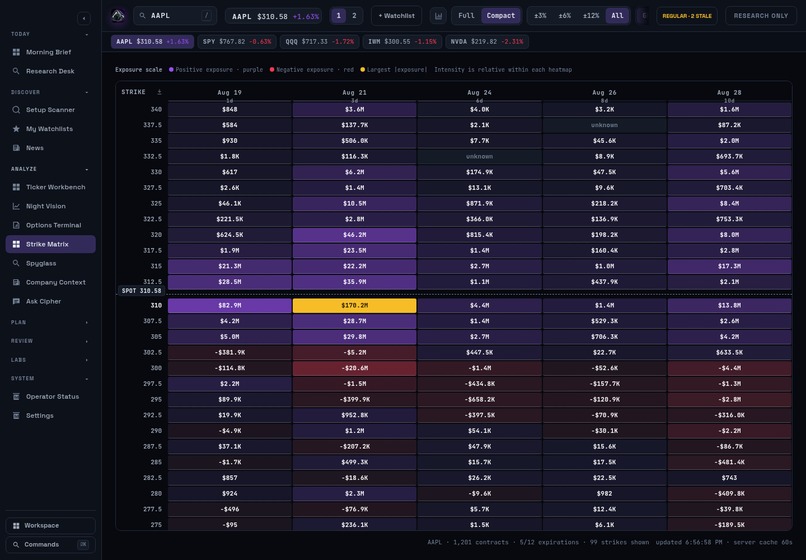Select the ±3% strike range

click(540, 16)
